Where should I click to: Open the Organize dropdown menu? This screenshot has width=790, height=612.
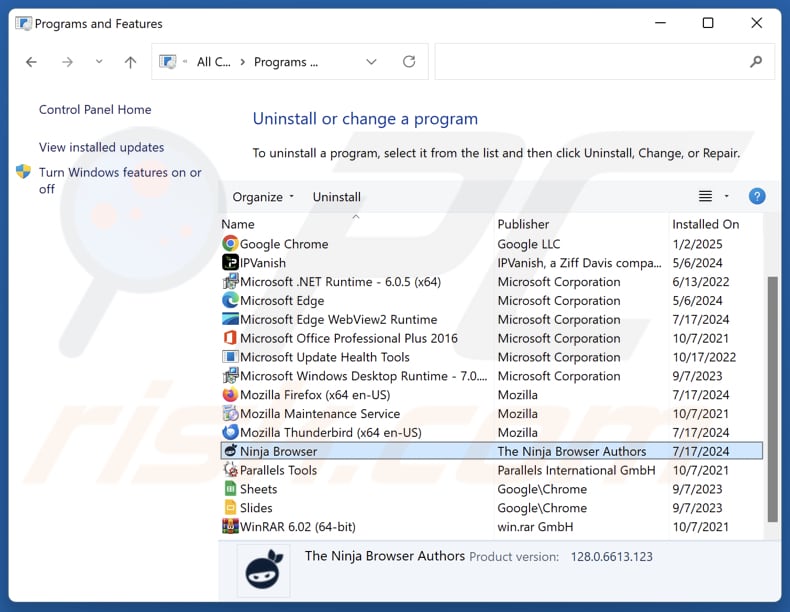262,196
